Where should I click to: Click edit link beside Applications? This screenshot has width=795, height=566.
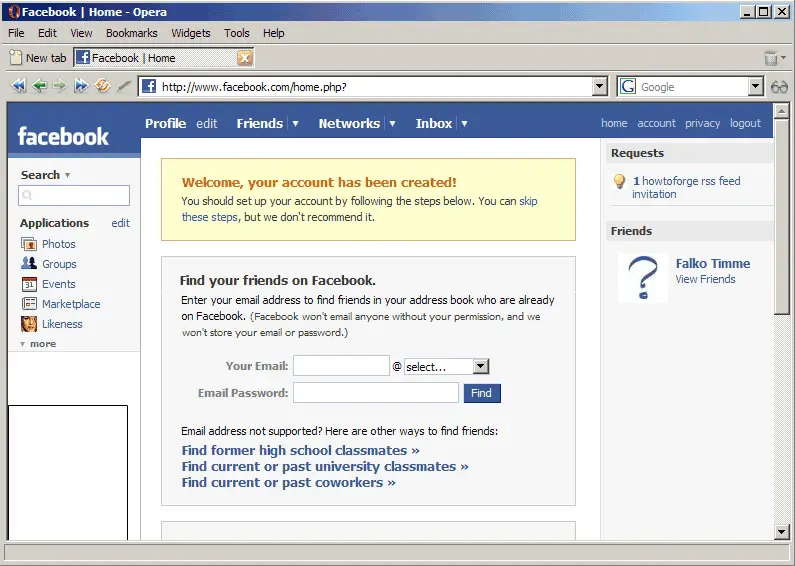[120, 223]
